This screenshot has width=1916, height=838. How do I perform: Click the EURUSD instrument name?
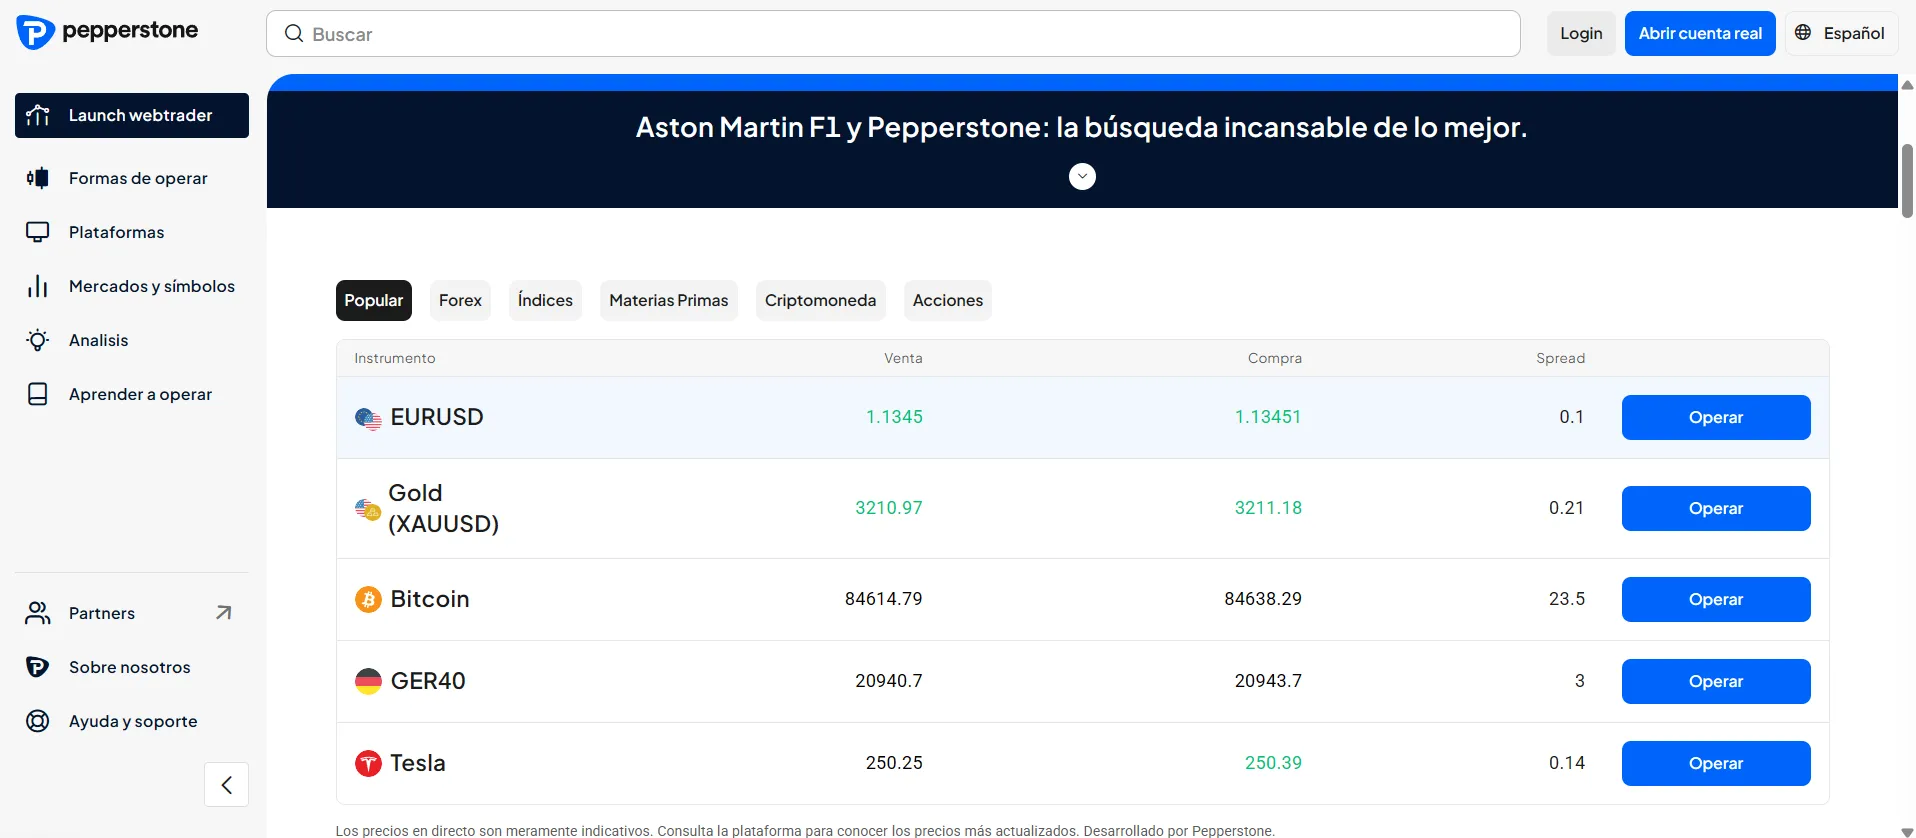tap(437, 417)
